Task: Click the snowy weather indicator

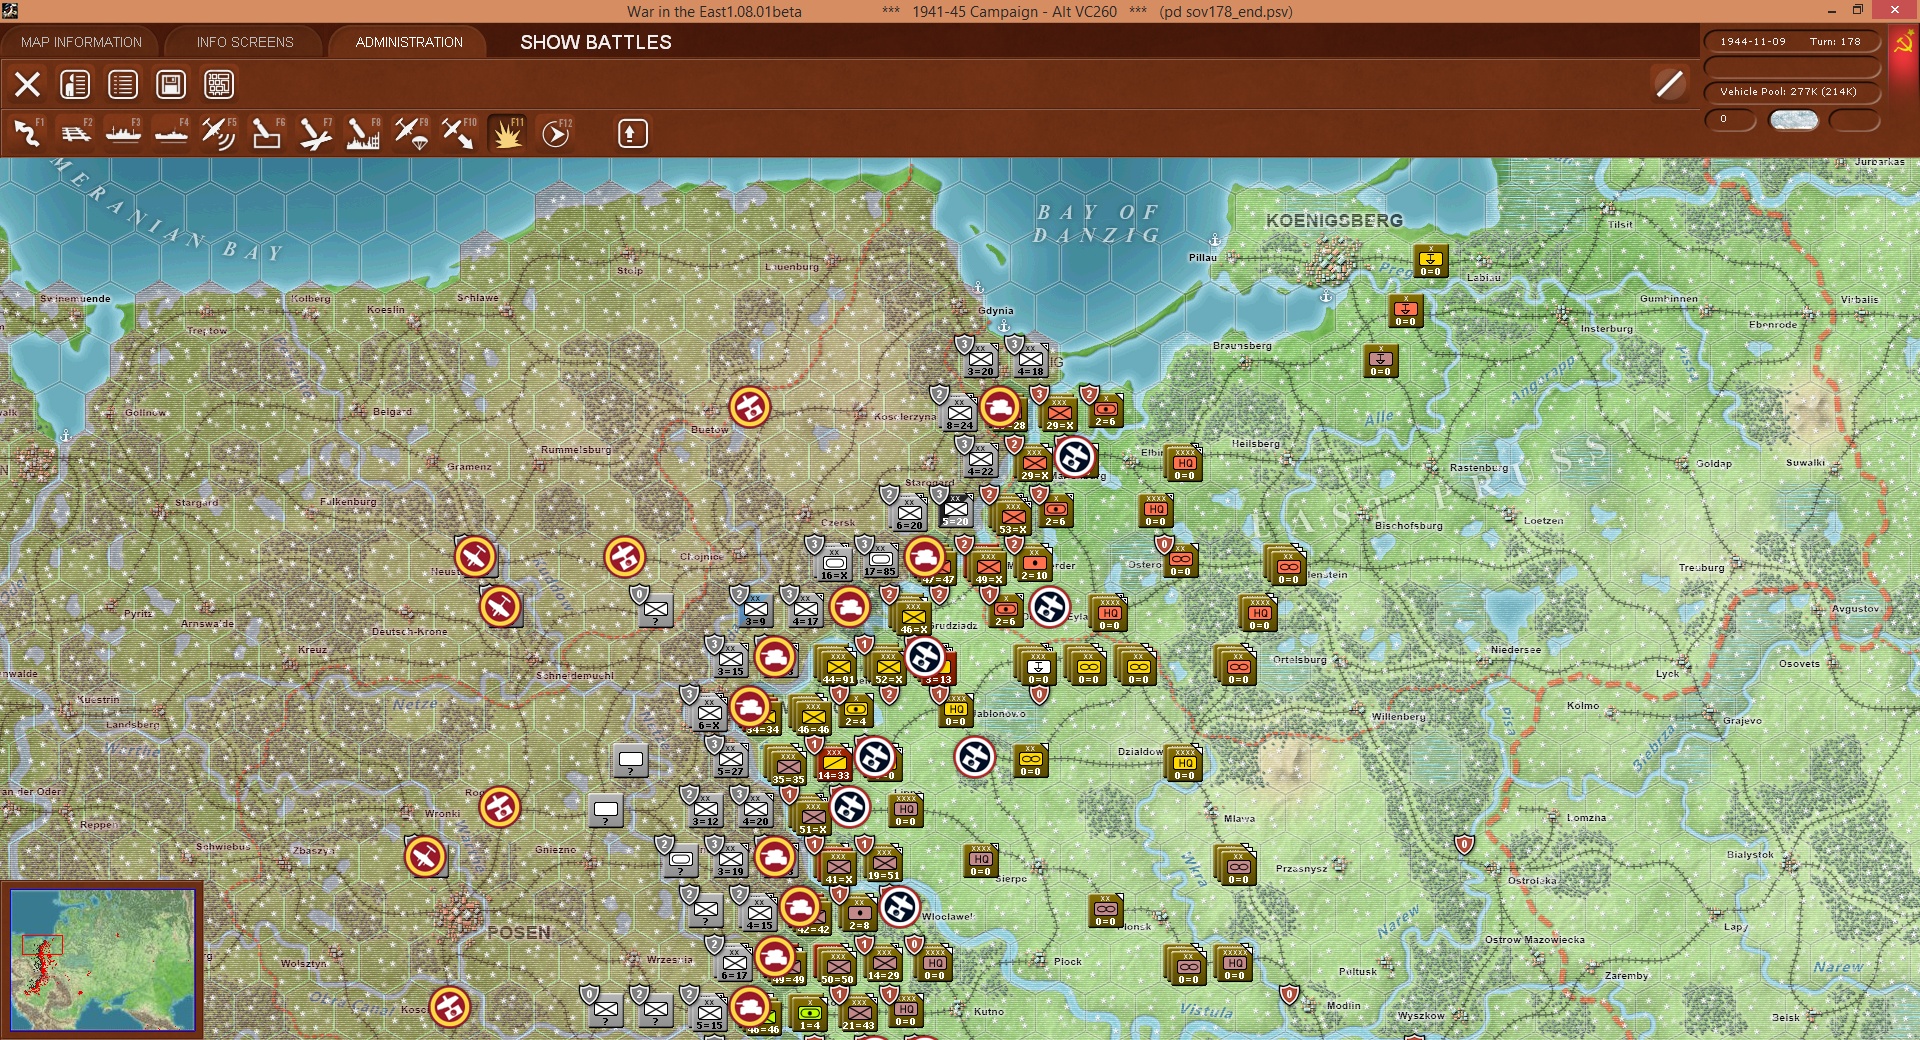Action: coord(1794,120)
